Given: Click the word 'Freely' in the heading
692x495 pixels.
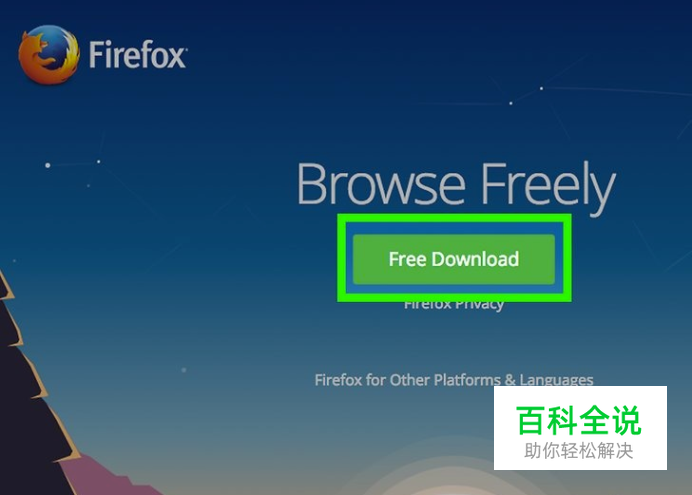Looking at the screenshot, I should 548,187.
